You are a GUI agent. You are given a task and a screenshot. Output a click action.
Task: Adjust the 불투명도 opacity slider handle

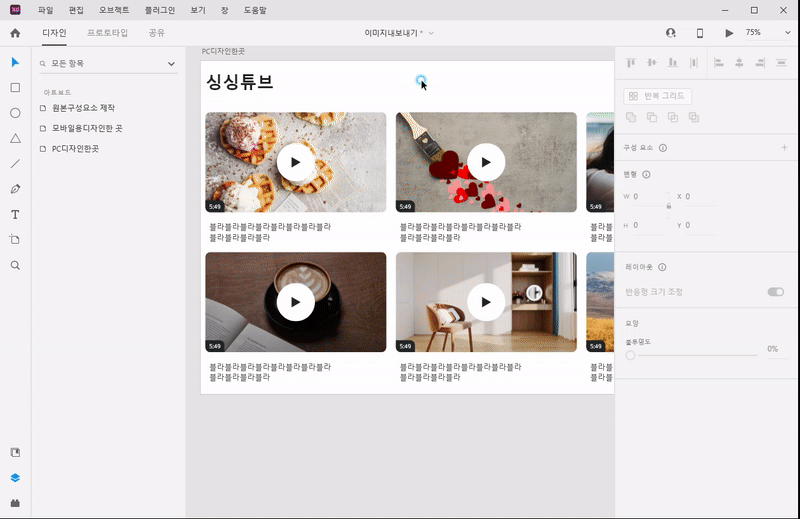click(631, 355)
